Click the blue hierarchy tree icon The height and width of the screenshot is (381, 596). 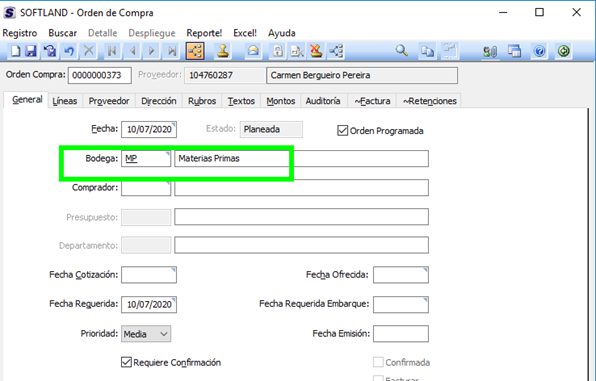[336, 51]
